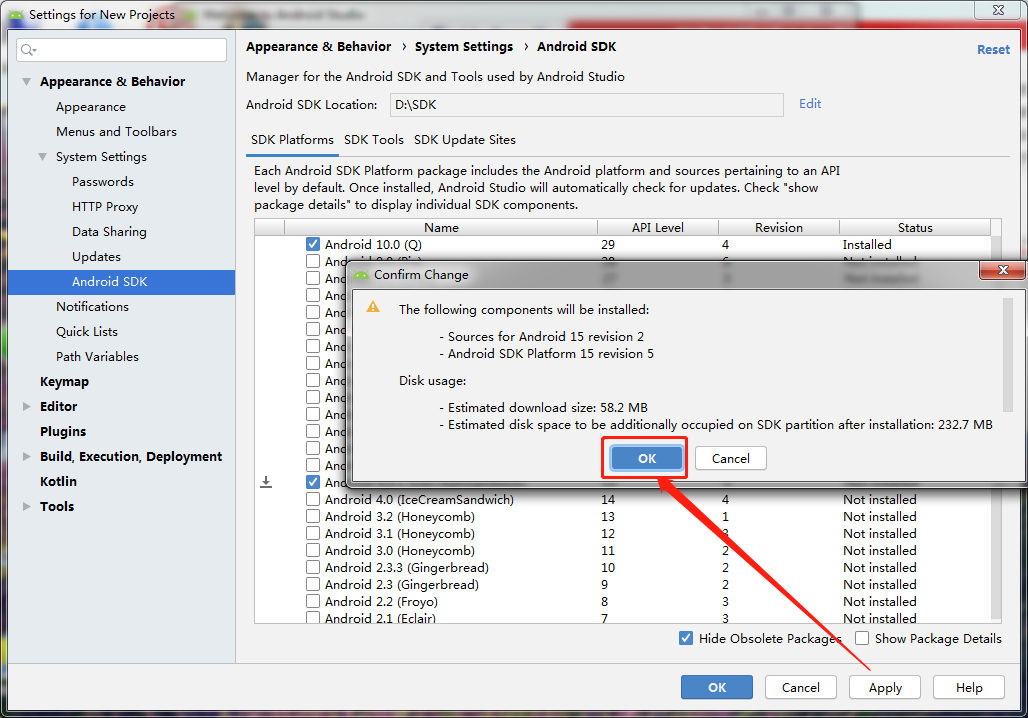The width and height of the screenshot is (1028, 718).
Task: Sort table by Name column header
Action: click(441, 228)
